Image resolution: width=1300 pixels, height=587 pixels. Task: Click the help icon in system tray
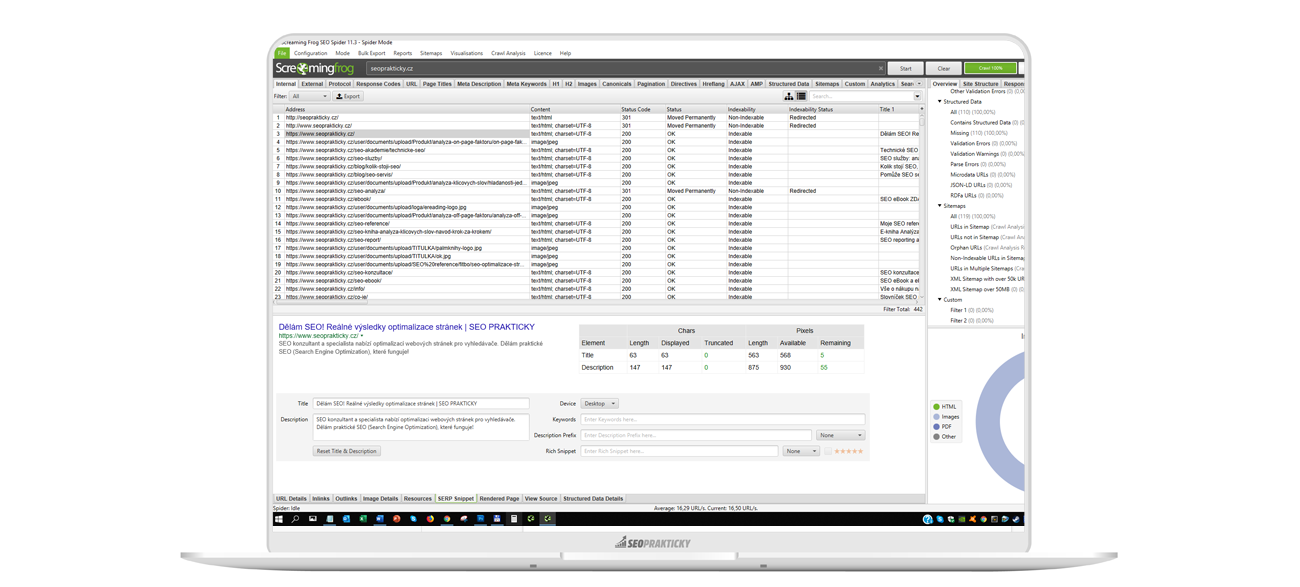click(928, 519)
